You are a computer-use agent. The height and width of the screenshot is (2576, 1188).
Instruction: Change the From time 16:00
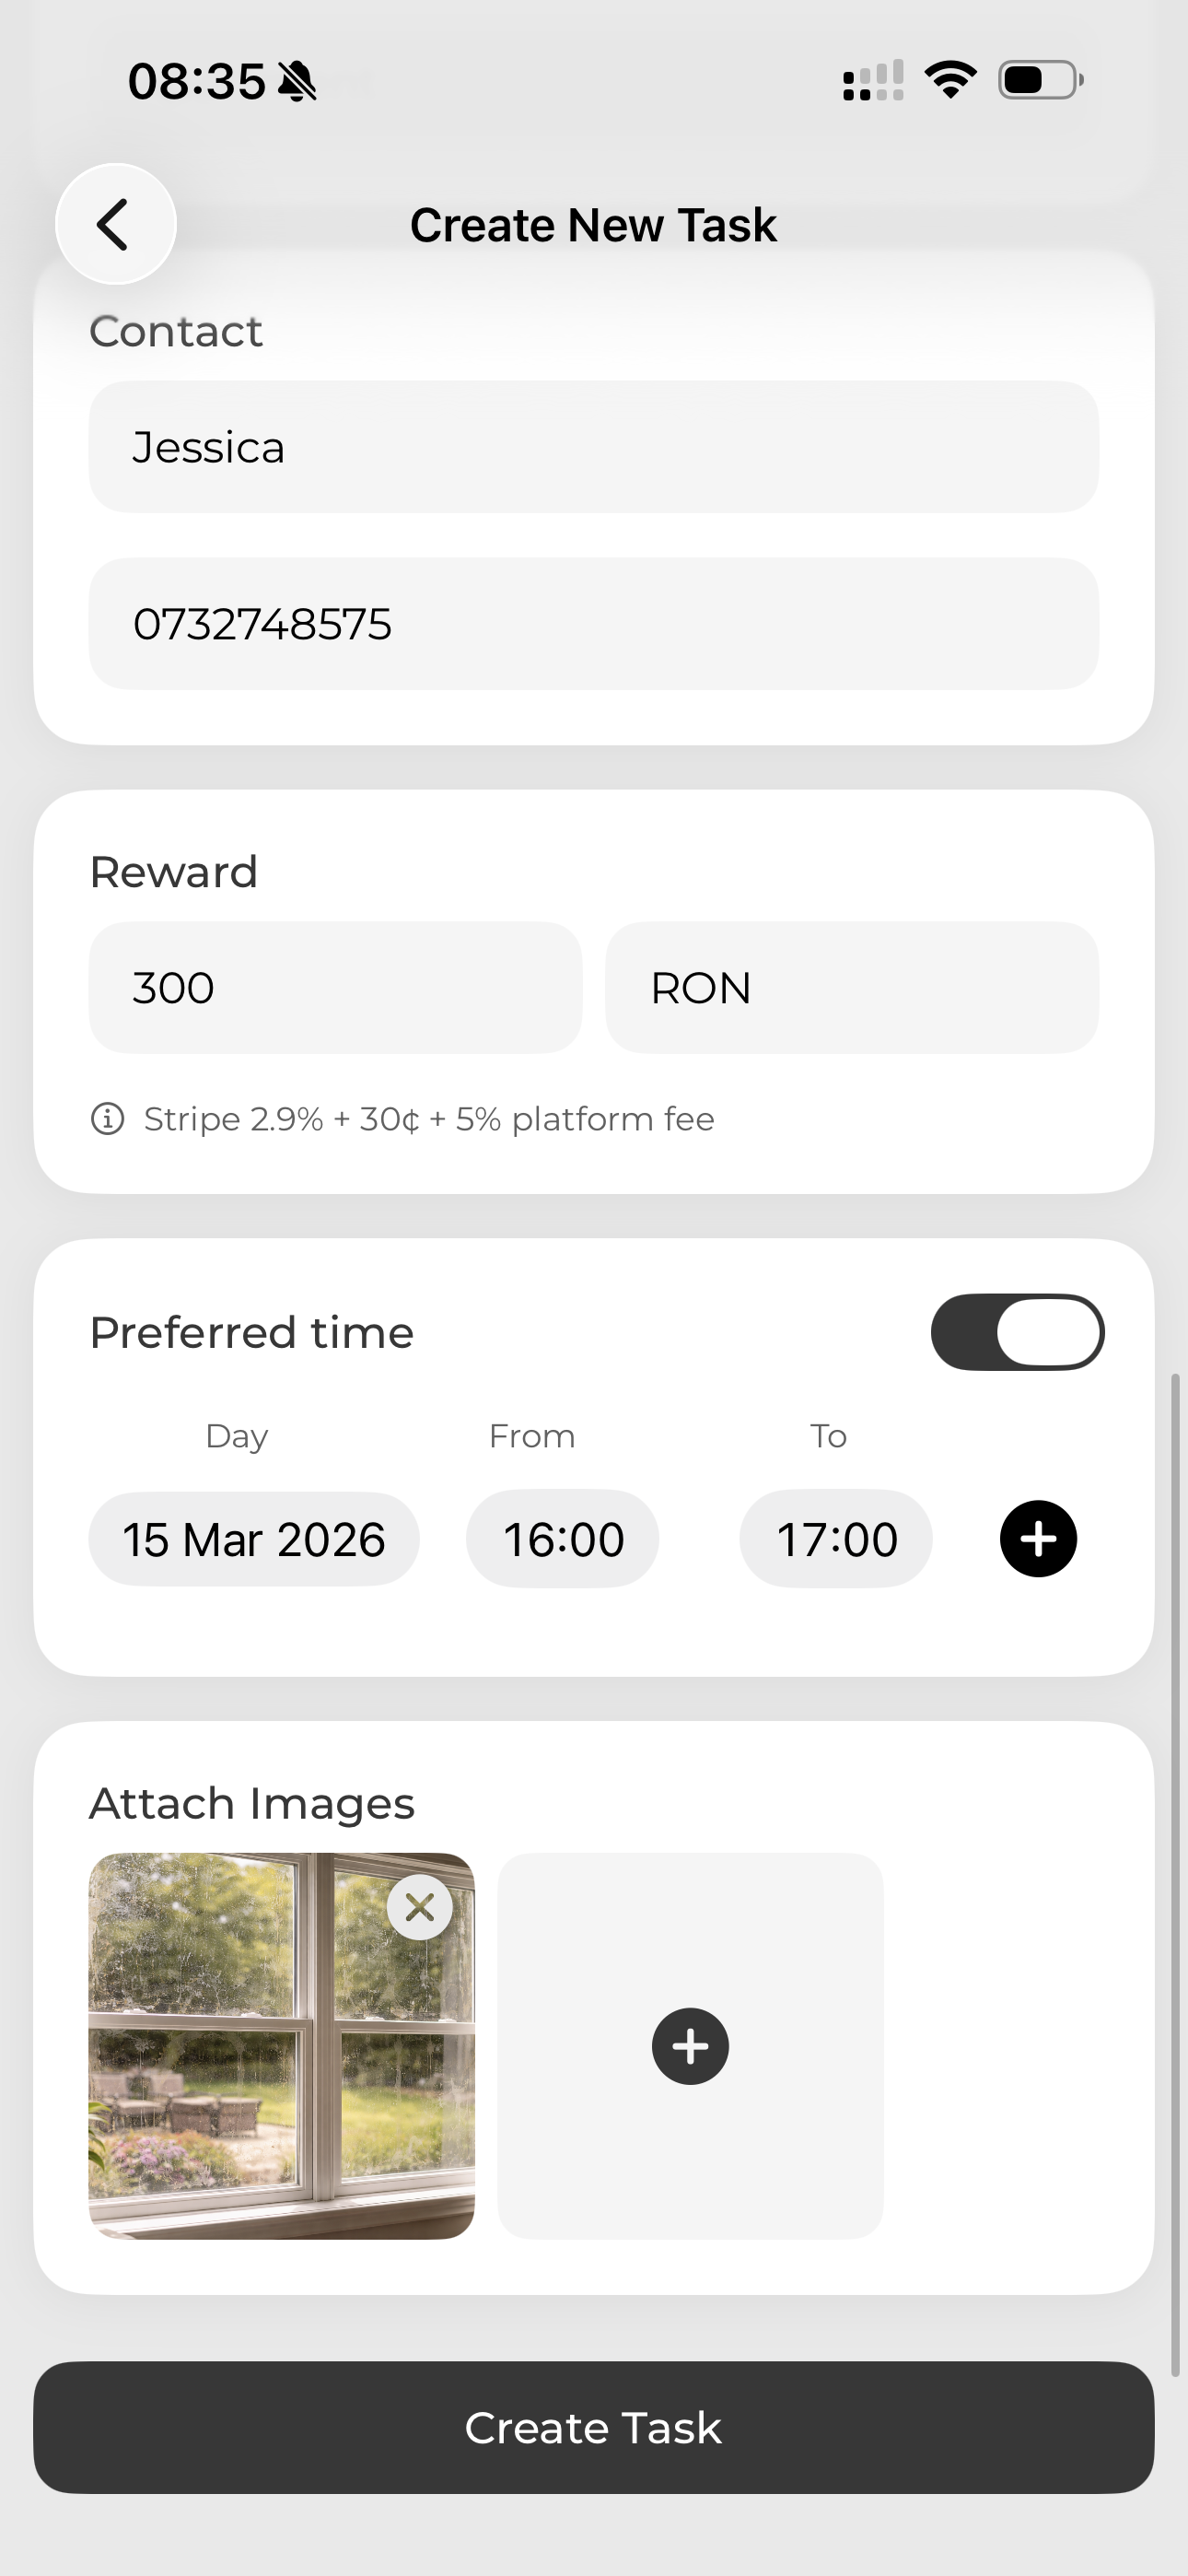(563, 1539)
